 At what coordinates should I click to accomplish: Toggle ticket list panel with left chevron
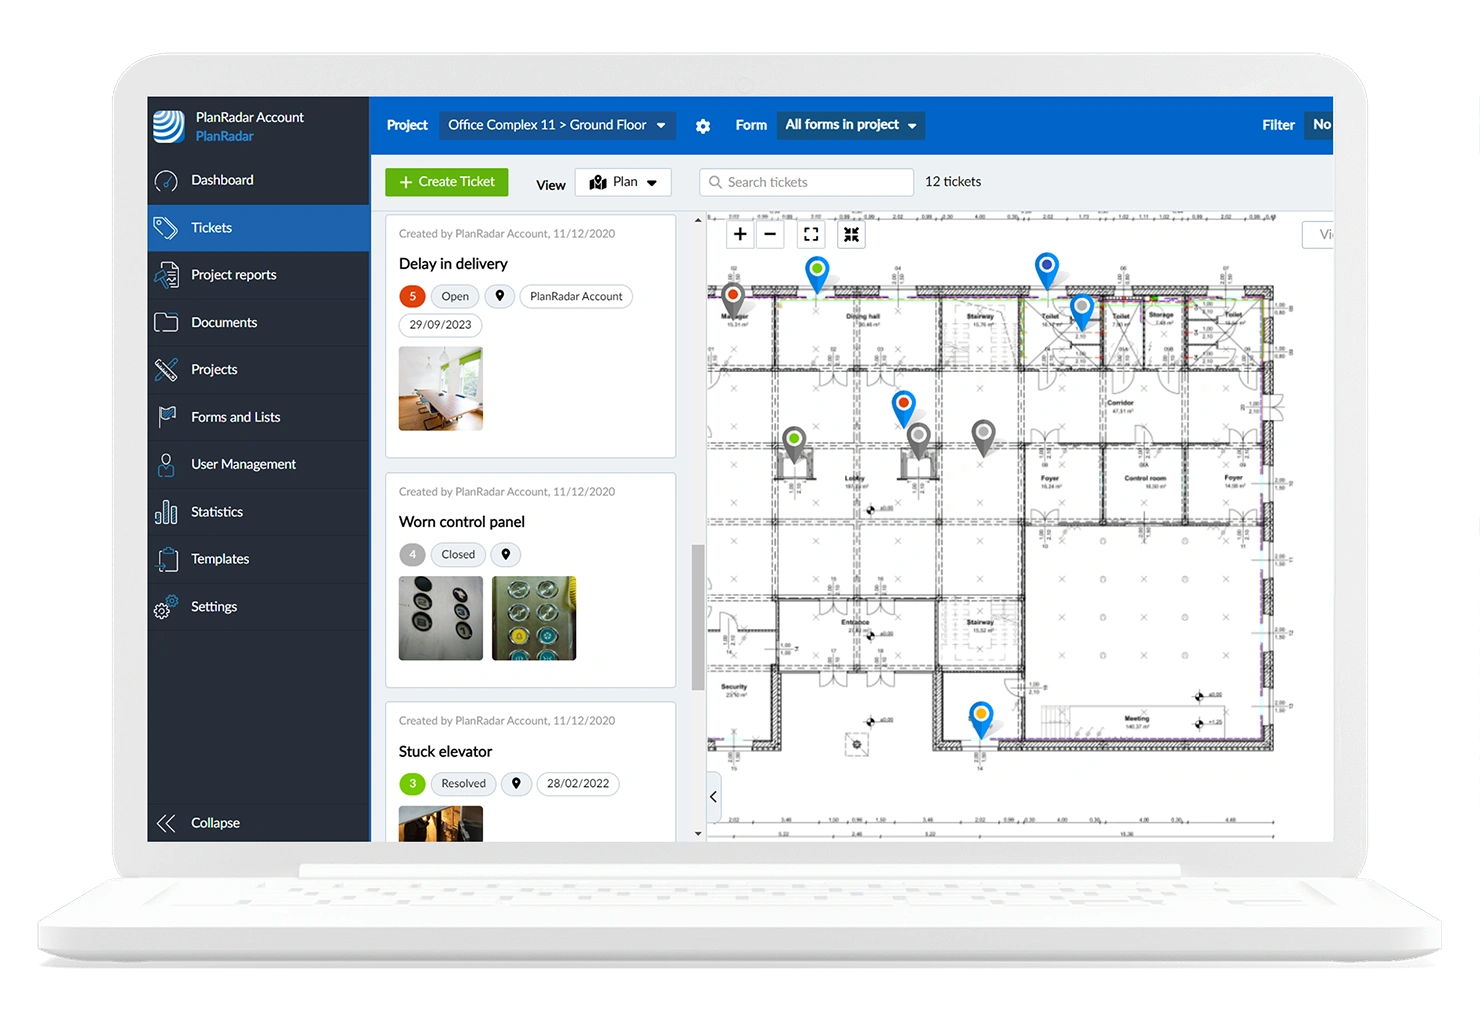coord(713,797)
